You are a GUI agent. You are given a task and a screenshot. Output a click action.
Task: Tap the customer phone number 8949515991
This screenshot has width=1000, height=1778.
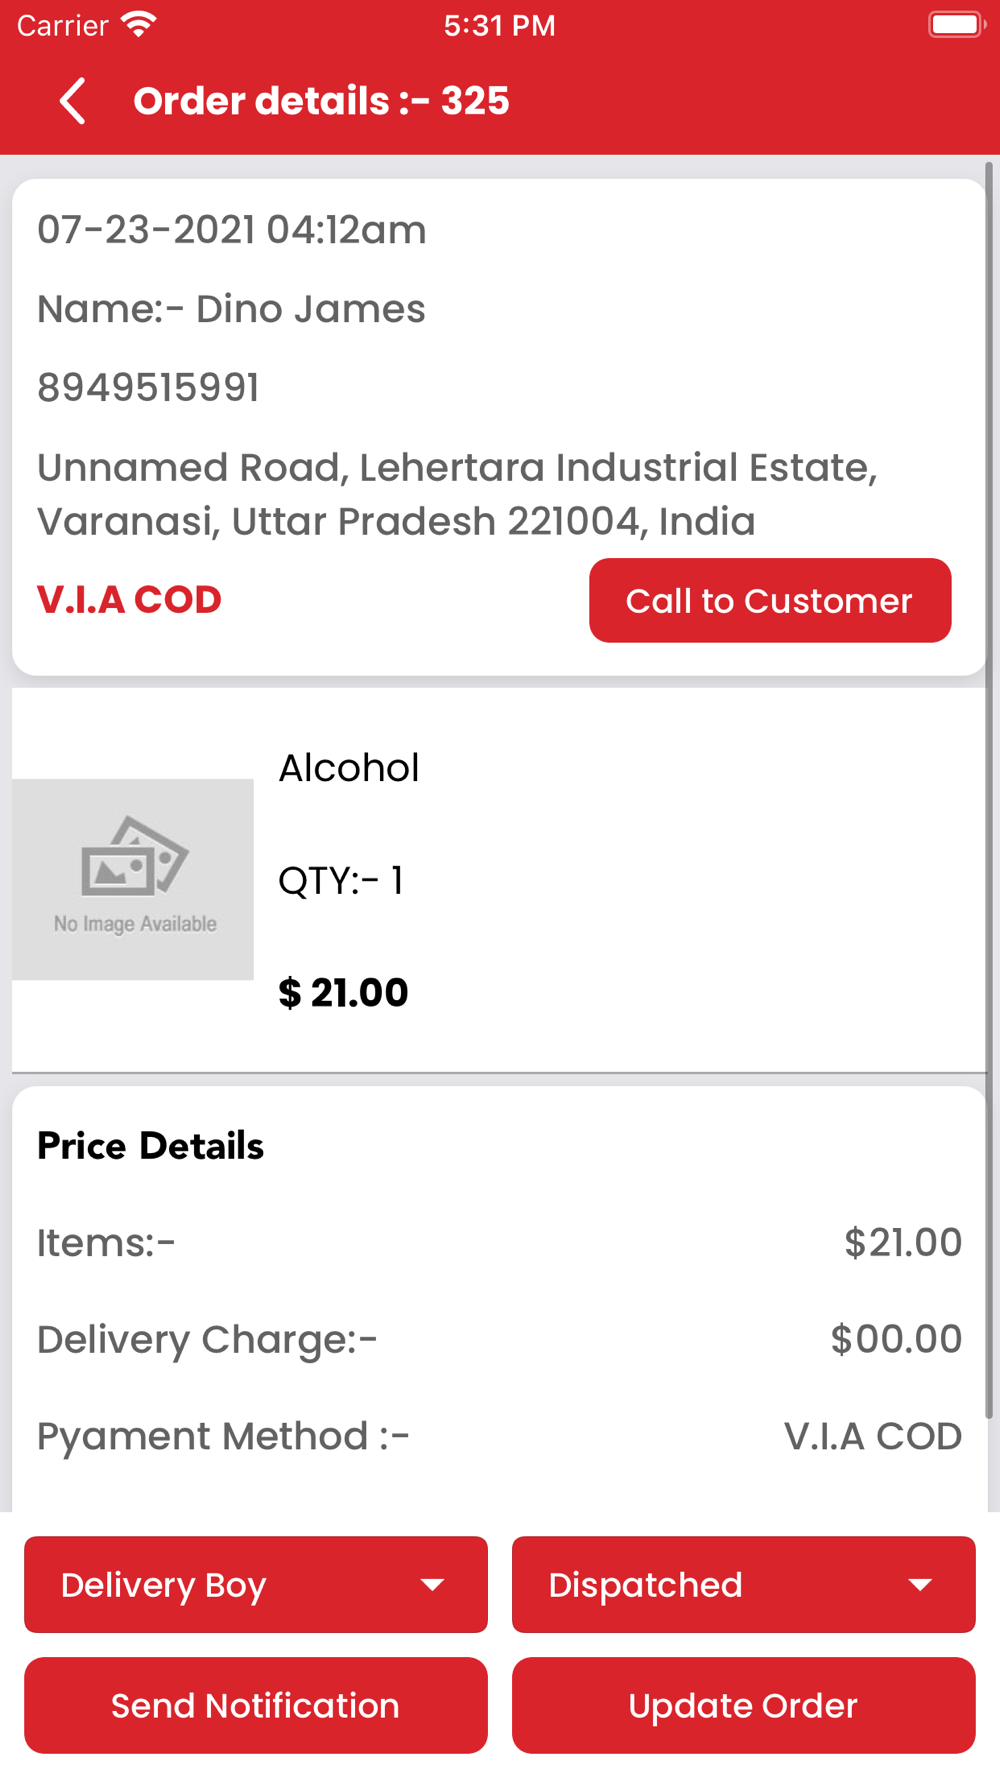[148, 388]
